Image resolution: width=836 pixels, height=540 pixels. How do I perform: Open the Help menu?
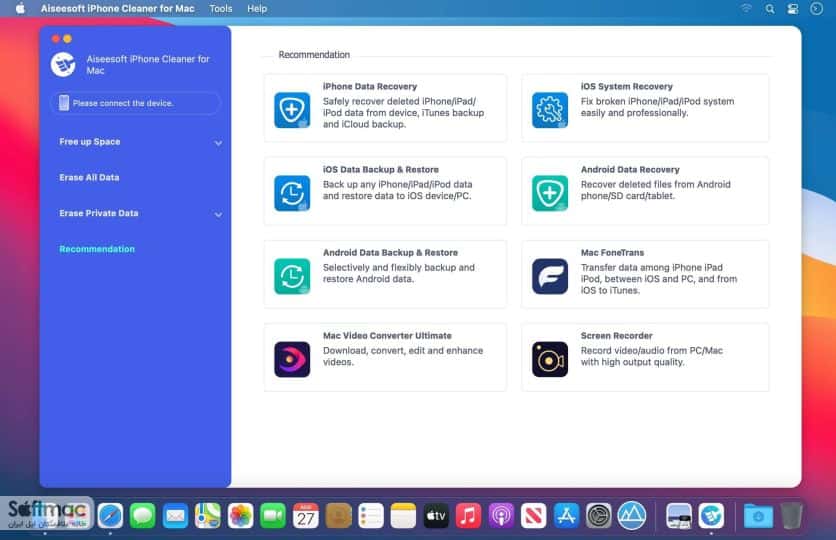click(257, 9)
